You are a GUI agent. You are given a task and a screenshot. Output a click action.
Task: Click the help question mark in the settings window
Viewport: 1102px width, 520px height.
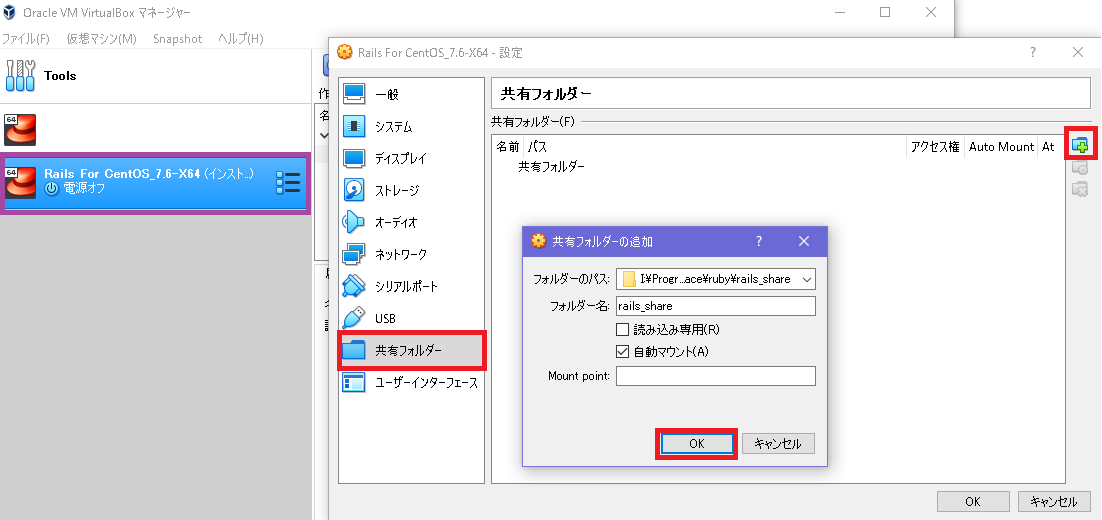(x=1032, y=52)
